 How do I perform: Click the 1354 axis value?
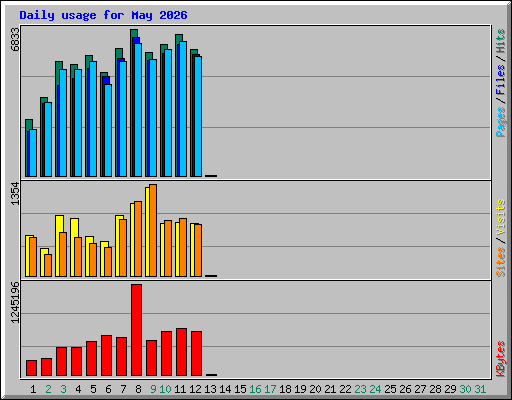[x=15, y=193]
